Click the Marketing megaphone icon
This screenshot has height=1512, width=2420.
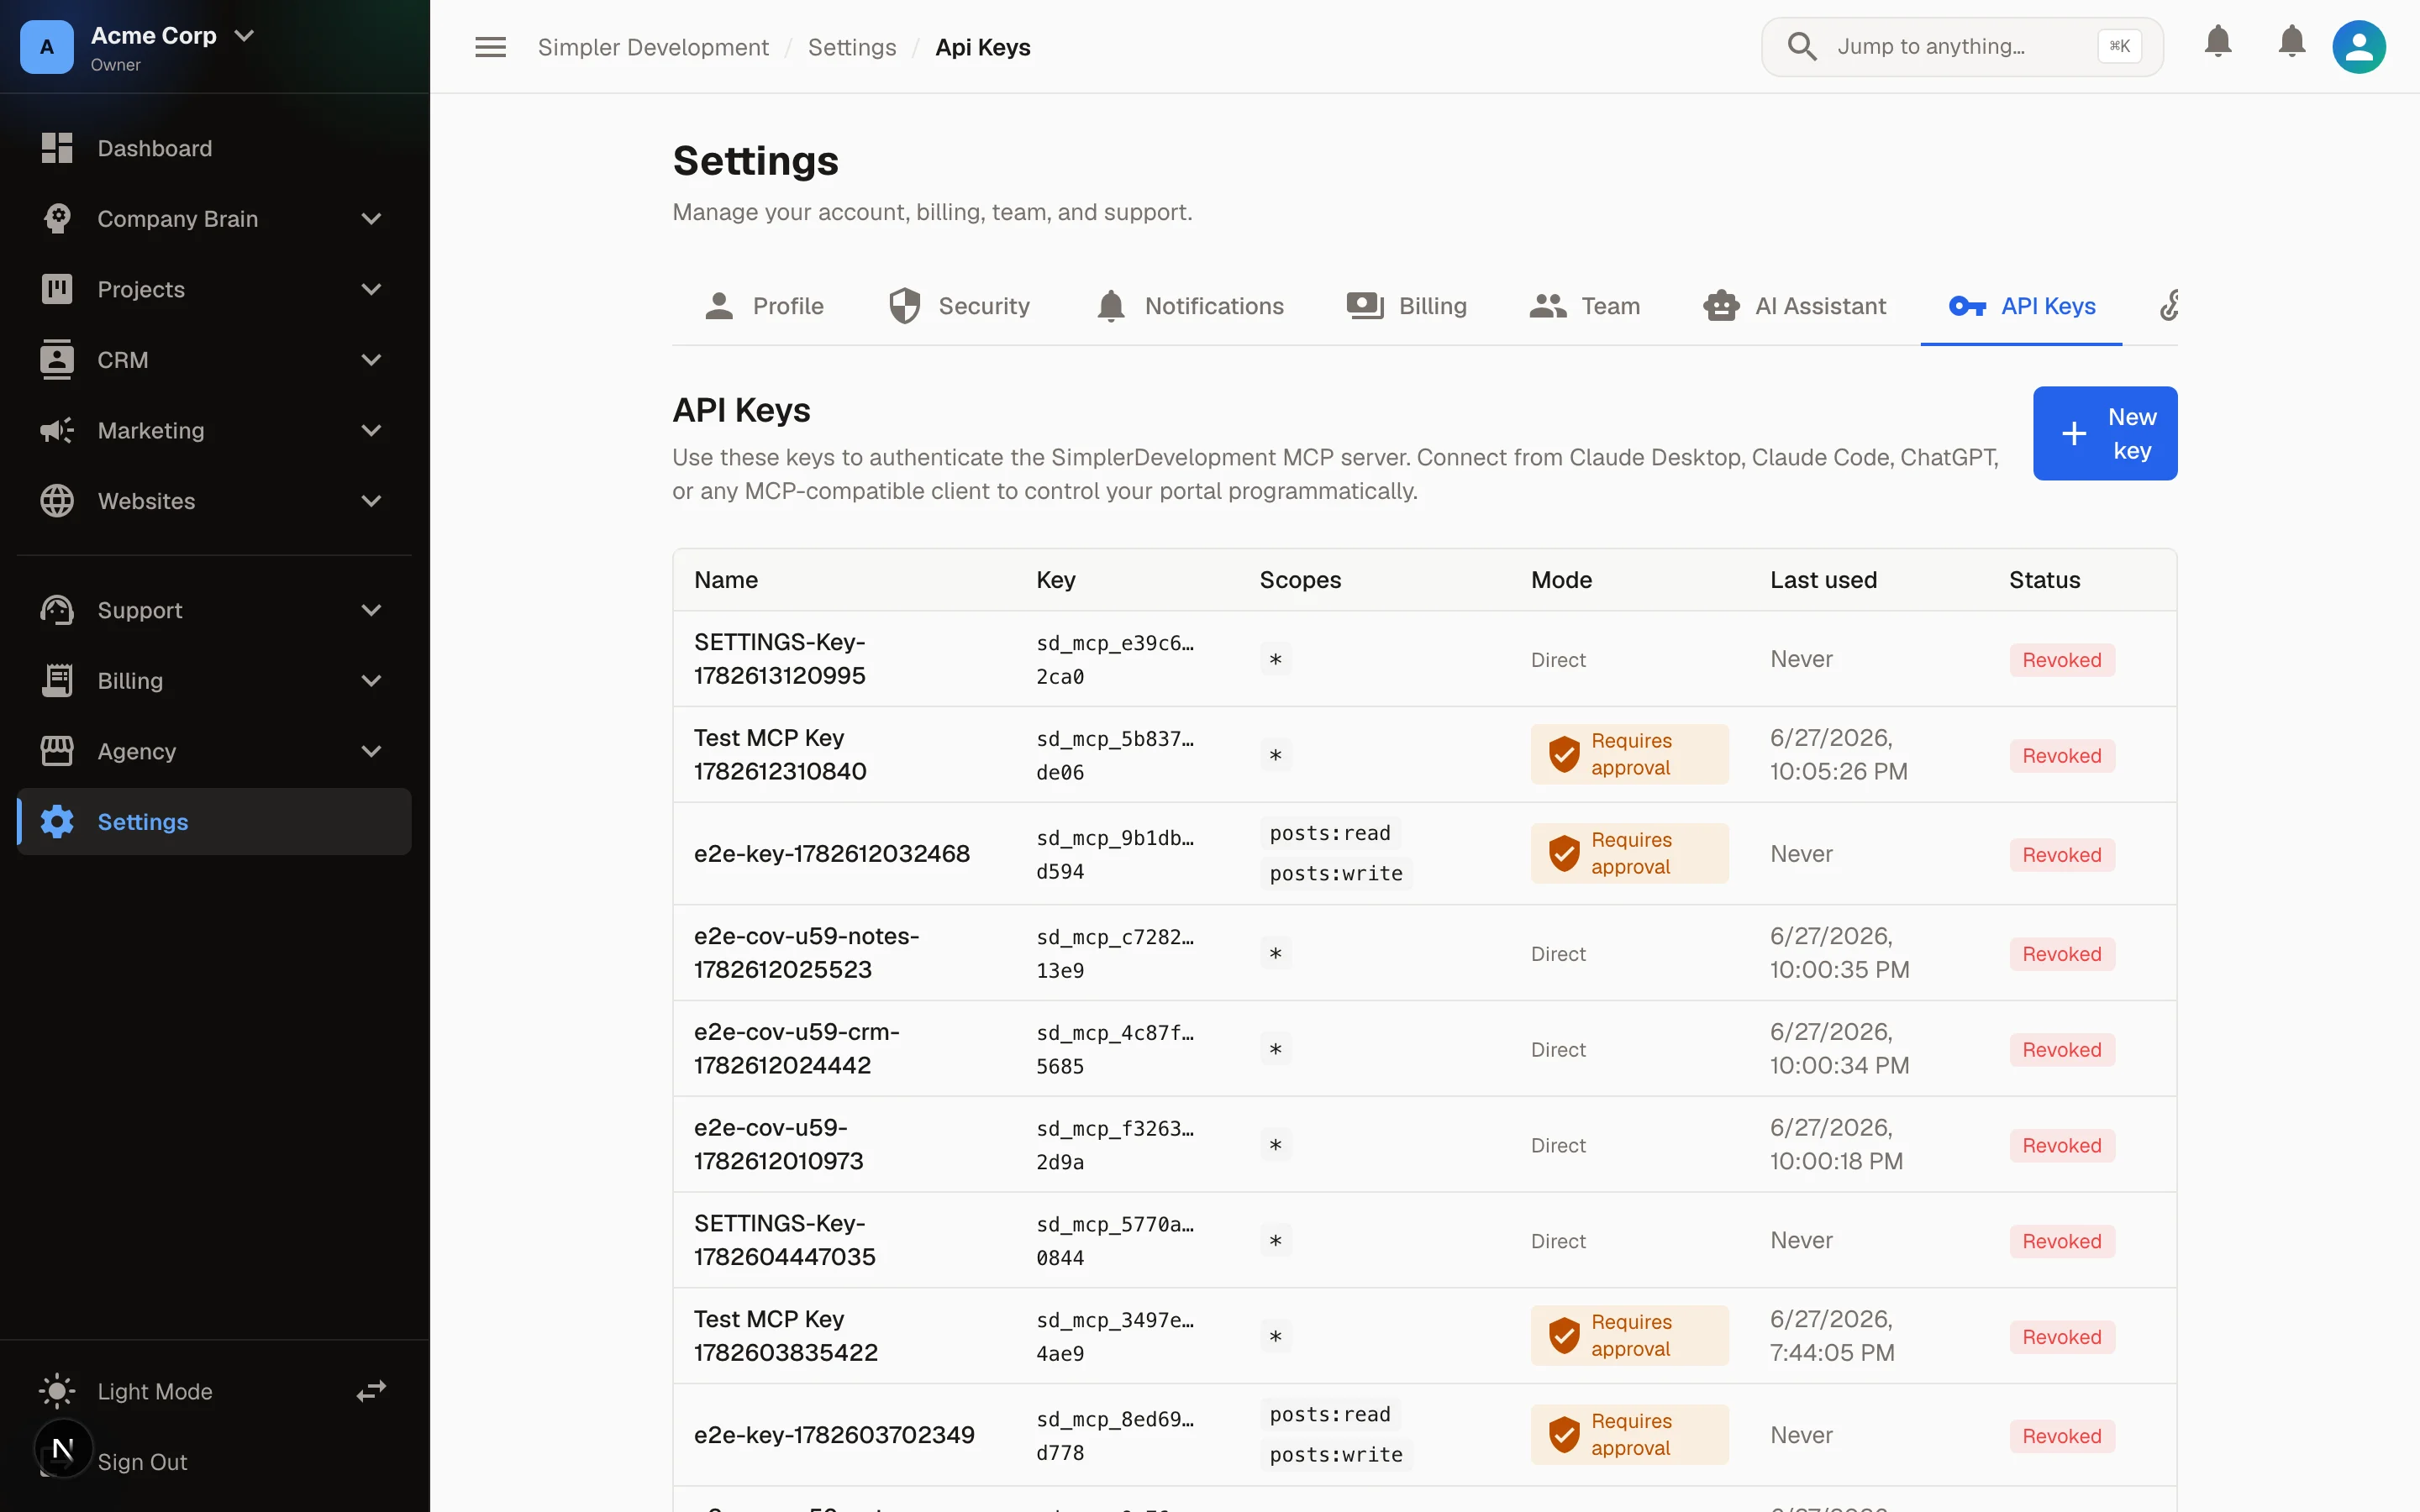point(57,430)
